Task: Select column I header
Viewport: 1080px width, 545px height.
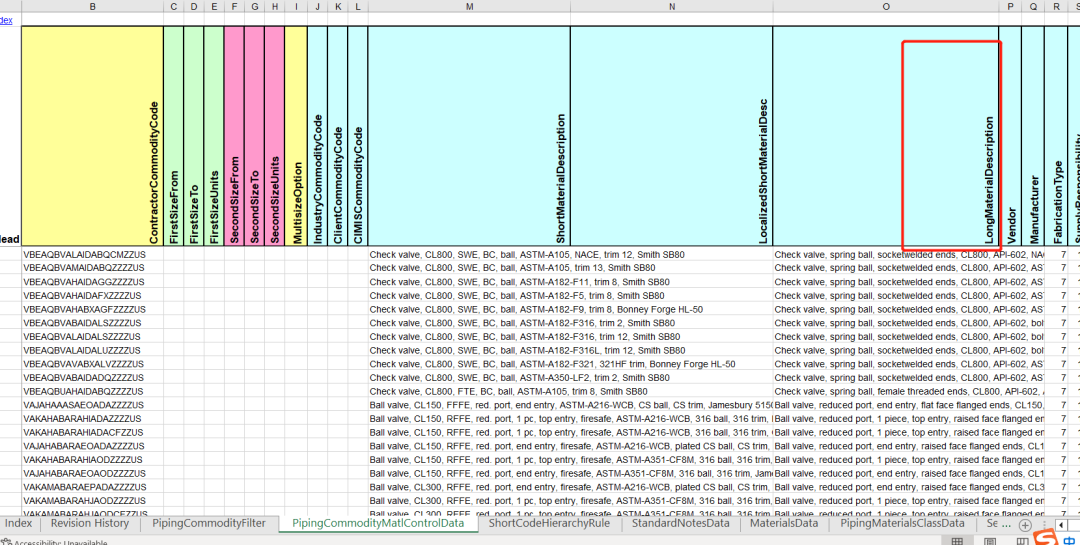Action: pos(295,6)
